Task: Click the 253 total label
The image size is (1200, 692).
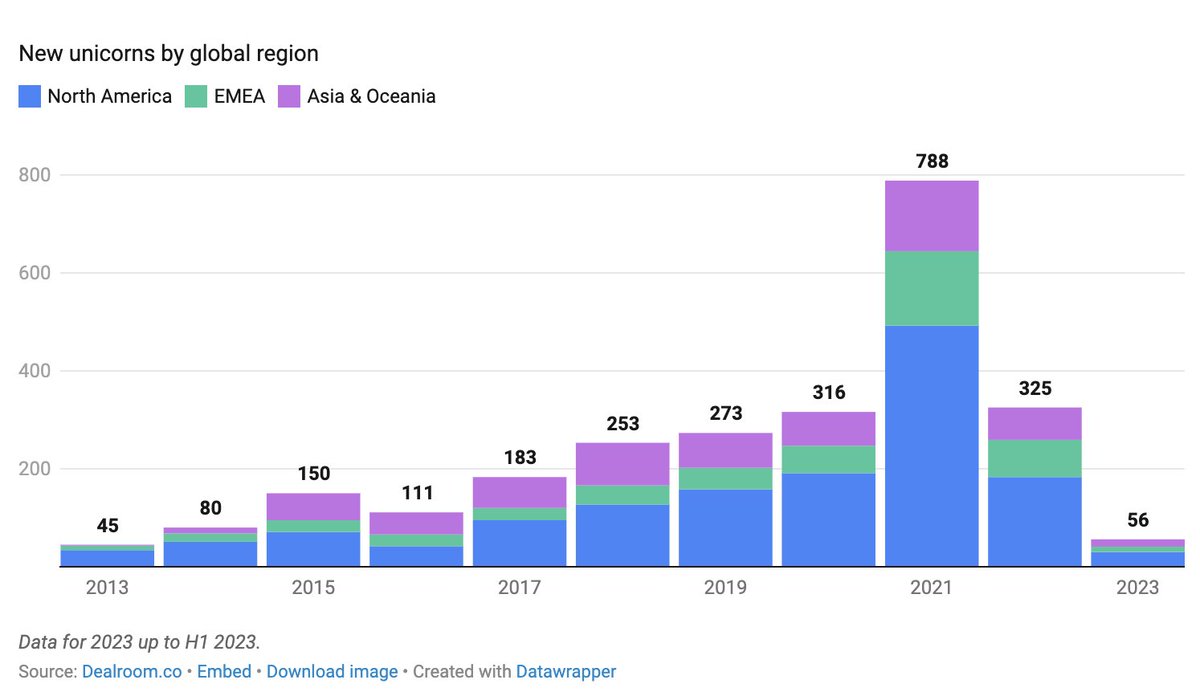Action: point(623,424)
